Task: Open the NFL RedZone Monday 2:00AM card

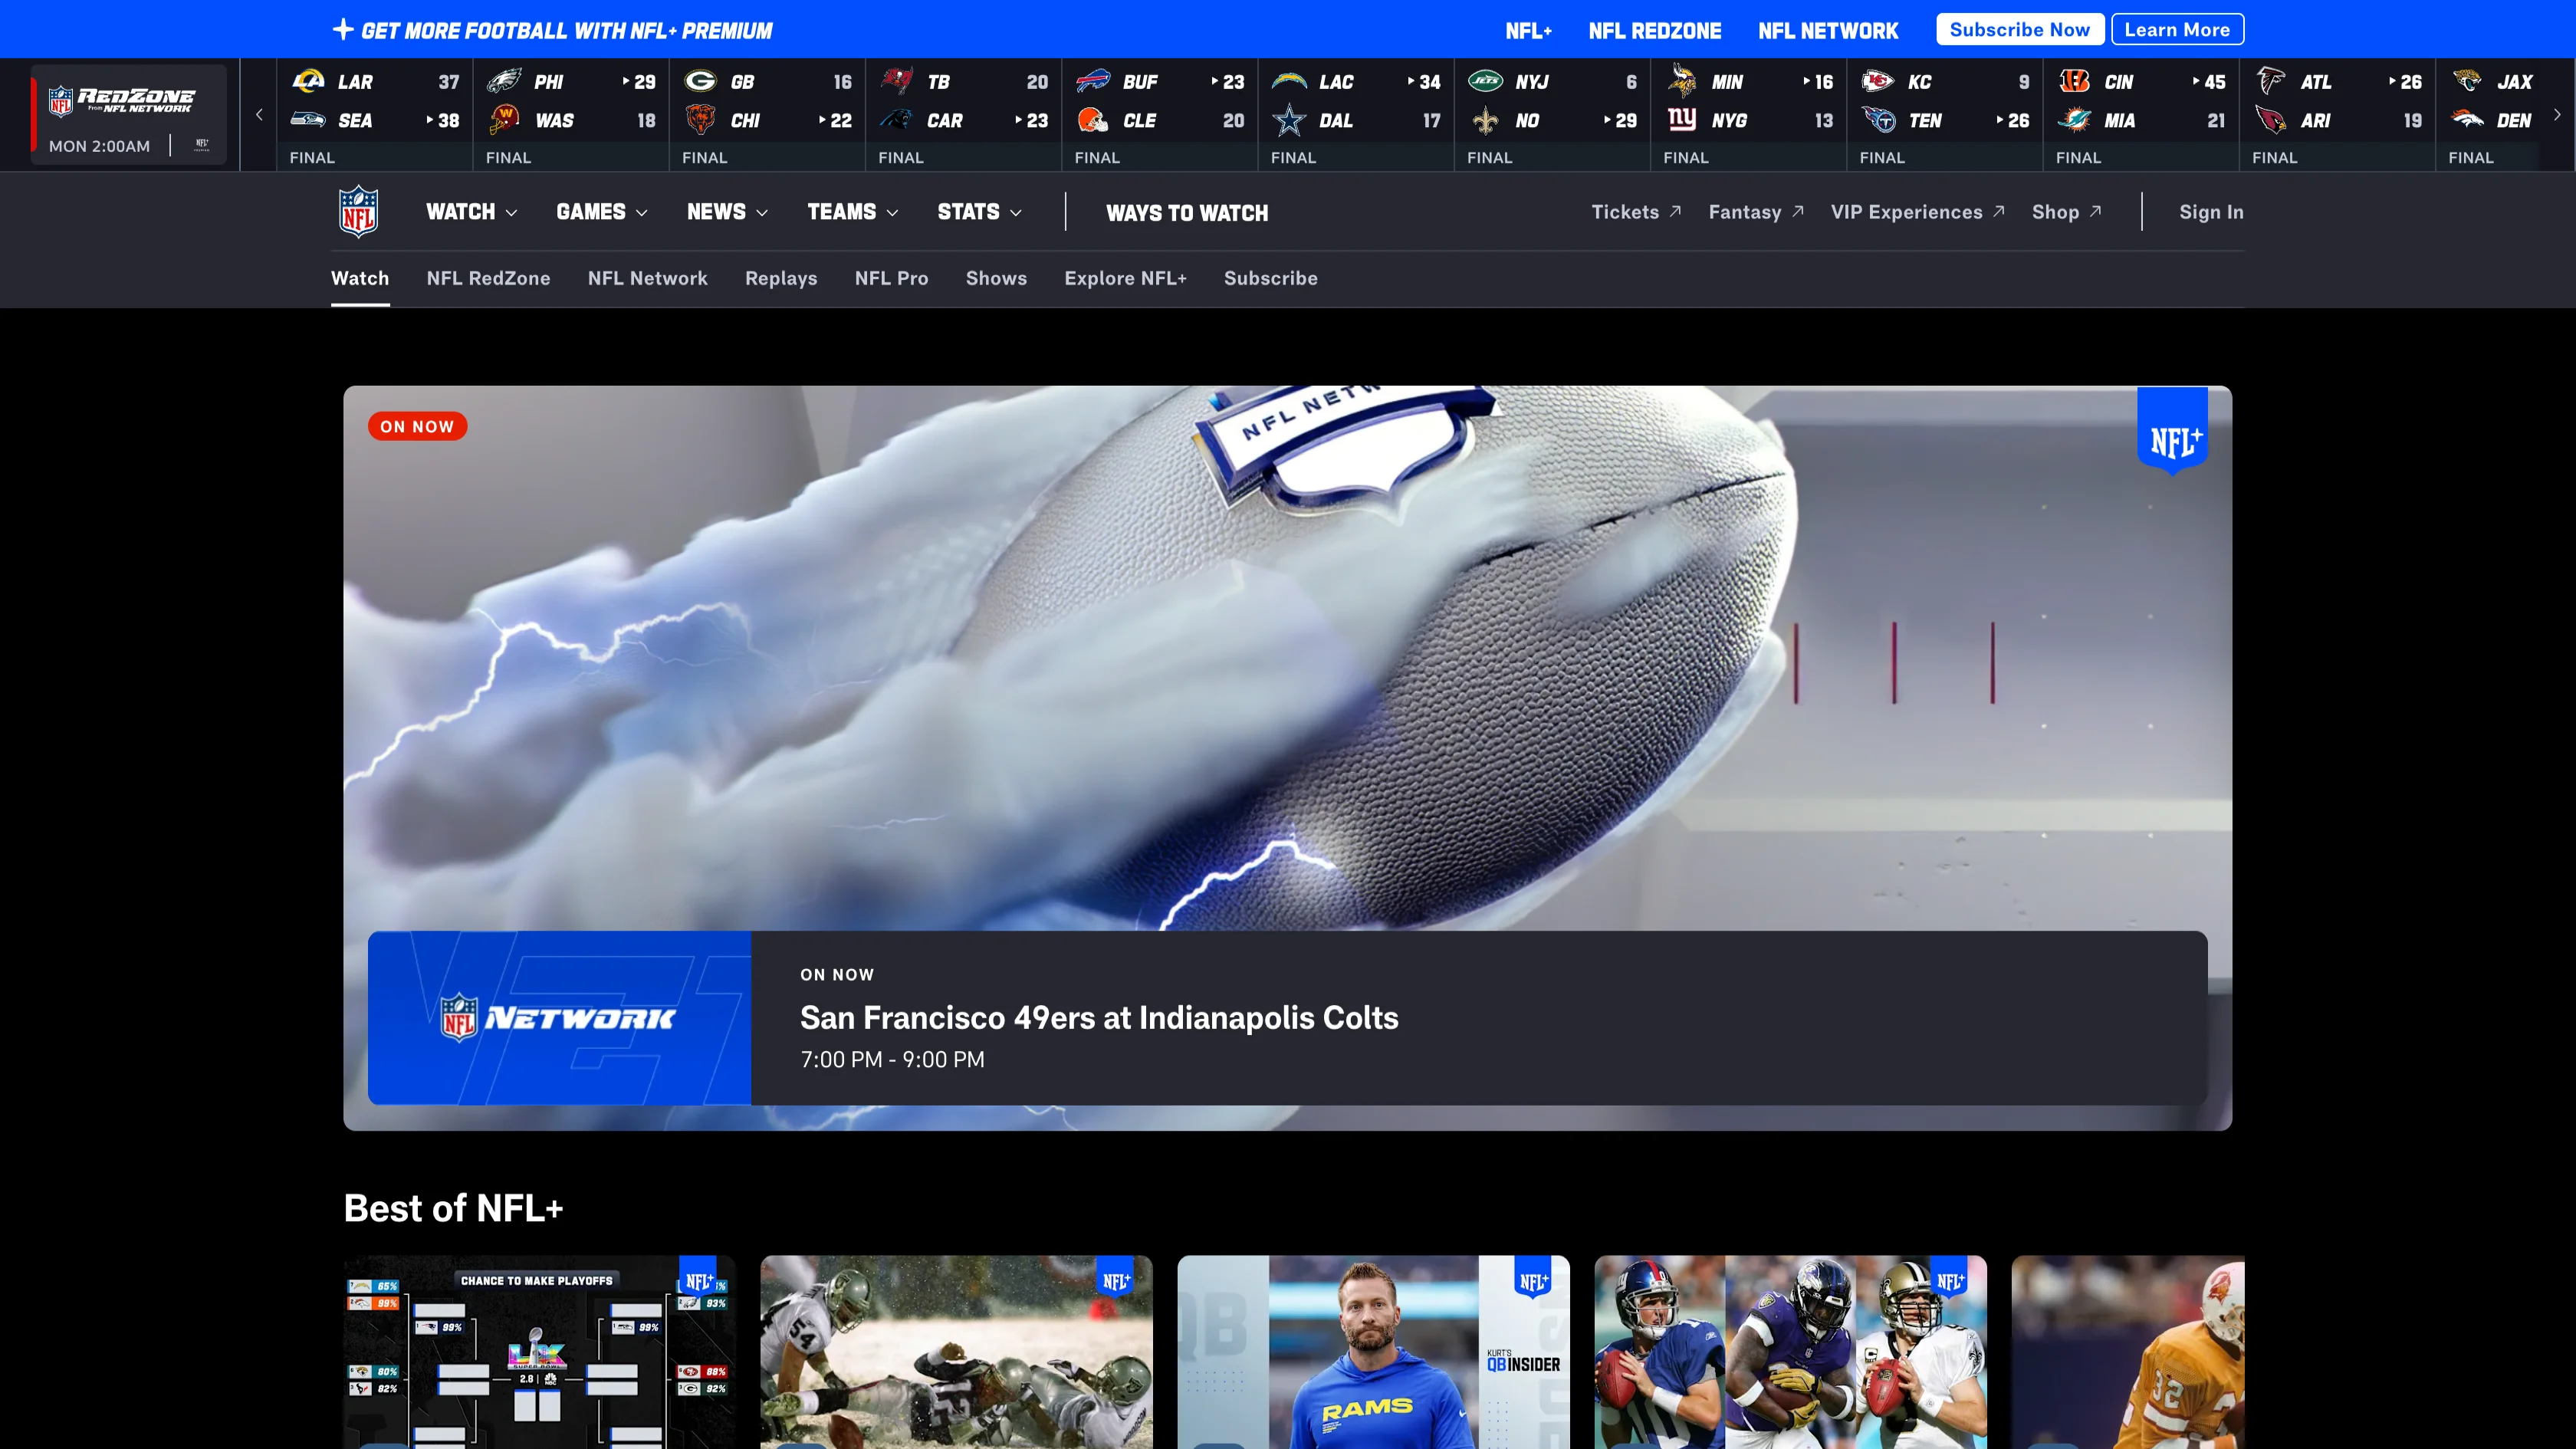Action: [128, 115]
